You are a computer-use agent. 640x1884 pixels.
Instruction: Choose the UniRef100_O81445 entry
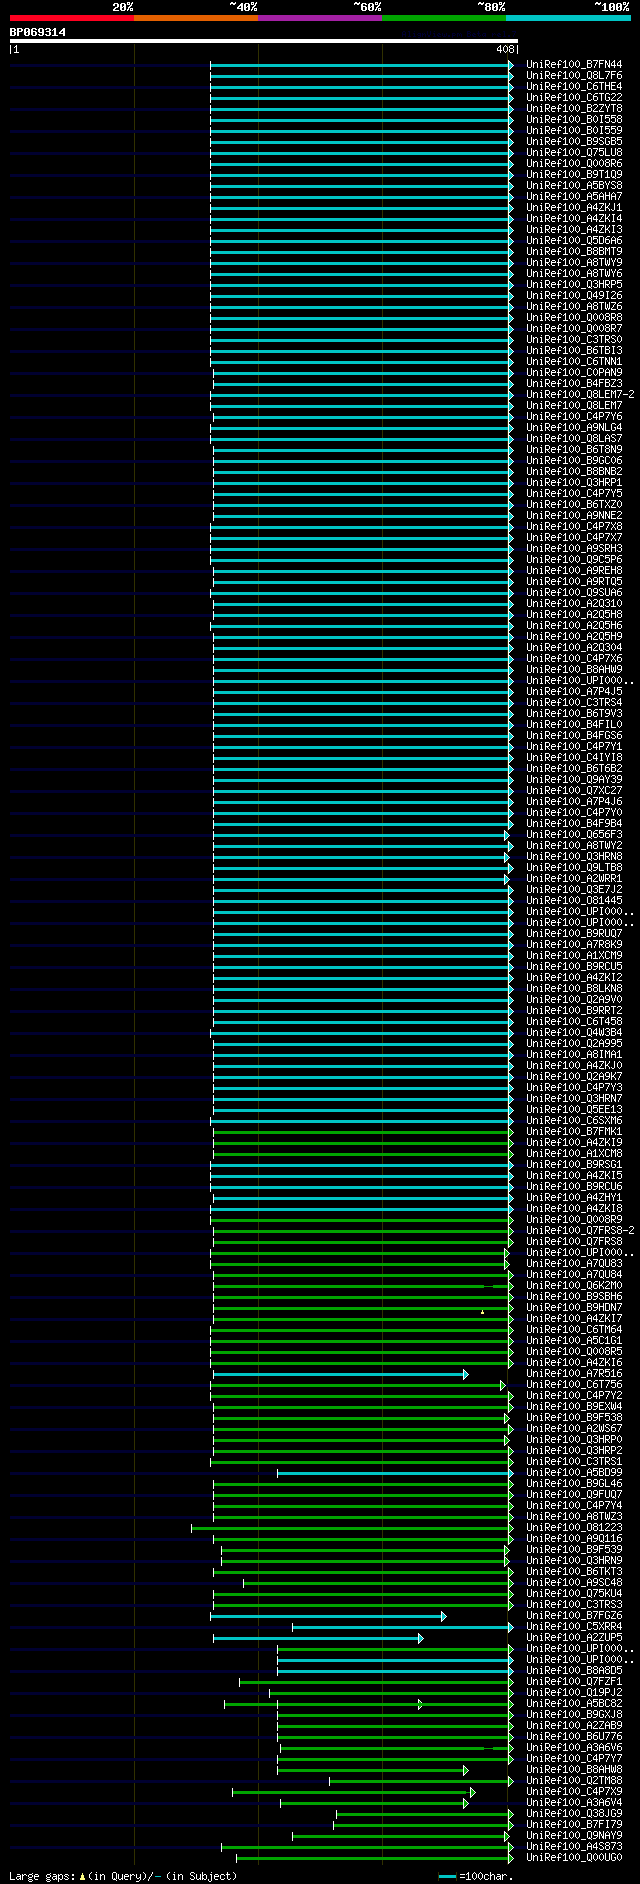pyautogui.click(x=574, y=901)
